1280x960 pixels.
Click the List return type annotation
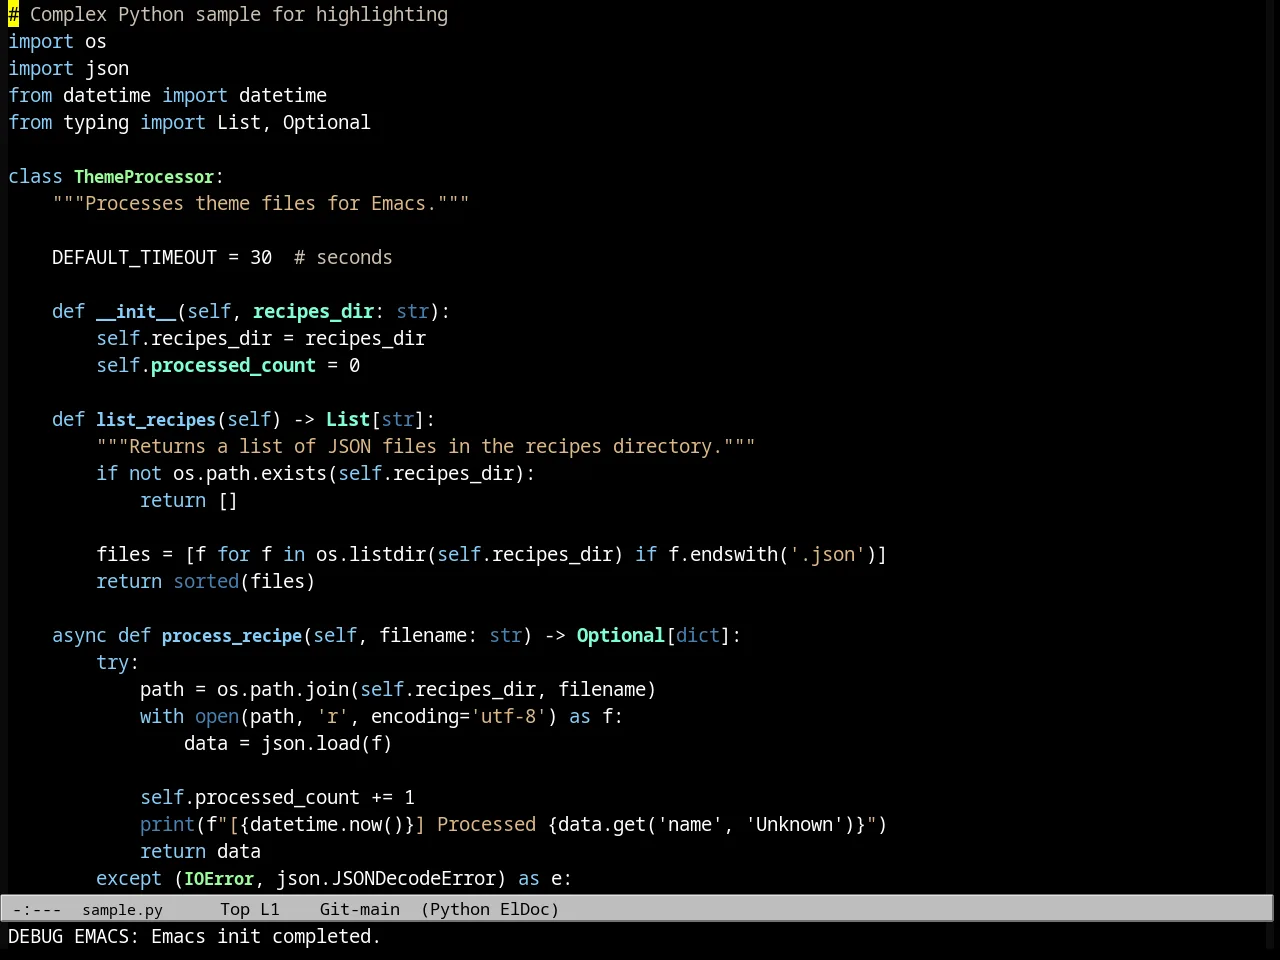click(348, 419)
